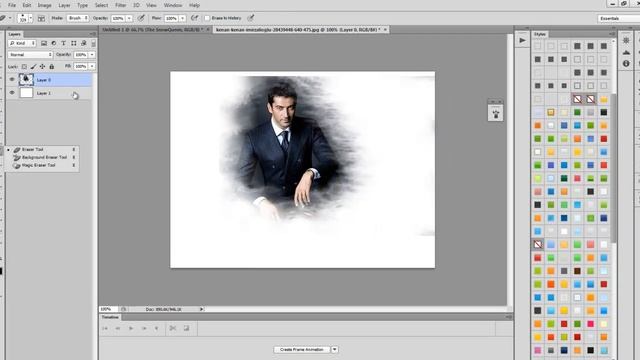Select the Styles panel tab
Viewport: 640px width, 360px height.
click(x=540, y=34)
